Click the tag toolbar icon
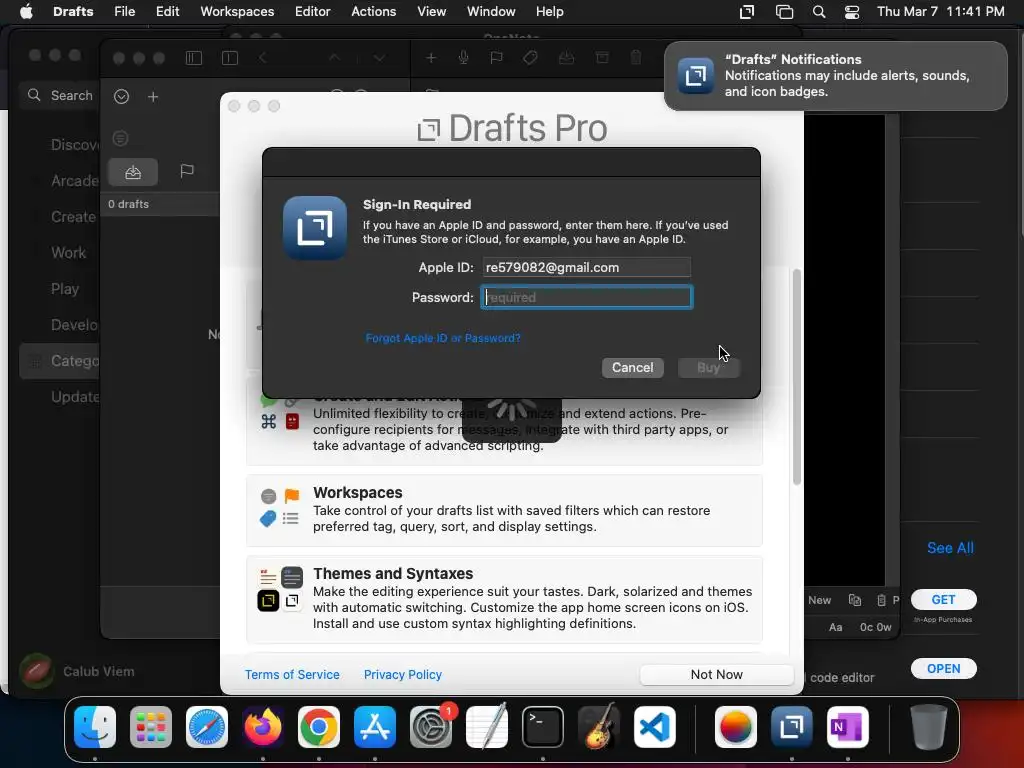Viewport: 1024px width, 768px height. click(530, 58)
